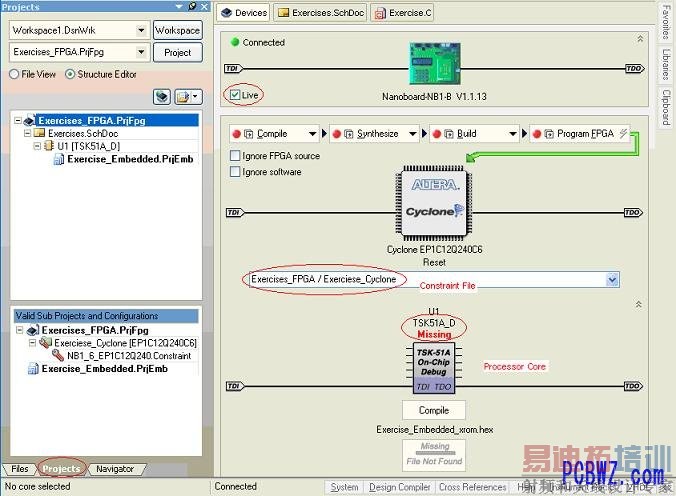This screenshot has height=496, width=676.
Task: Click the Project button
Action: (x=178, y=53)
